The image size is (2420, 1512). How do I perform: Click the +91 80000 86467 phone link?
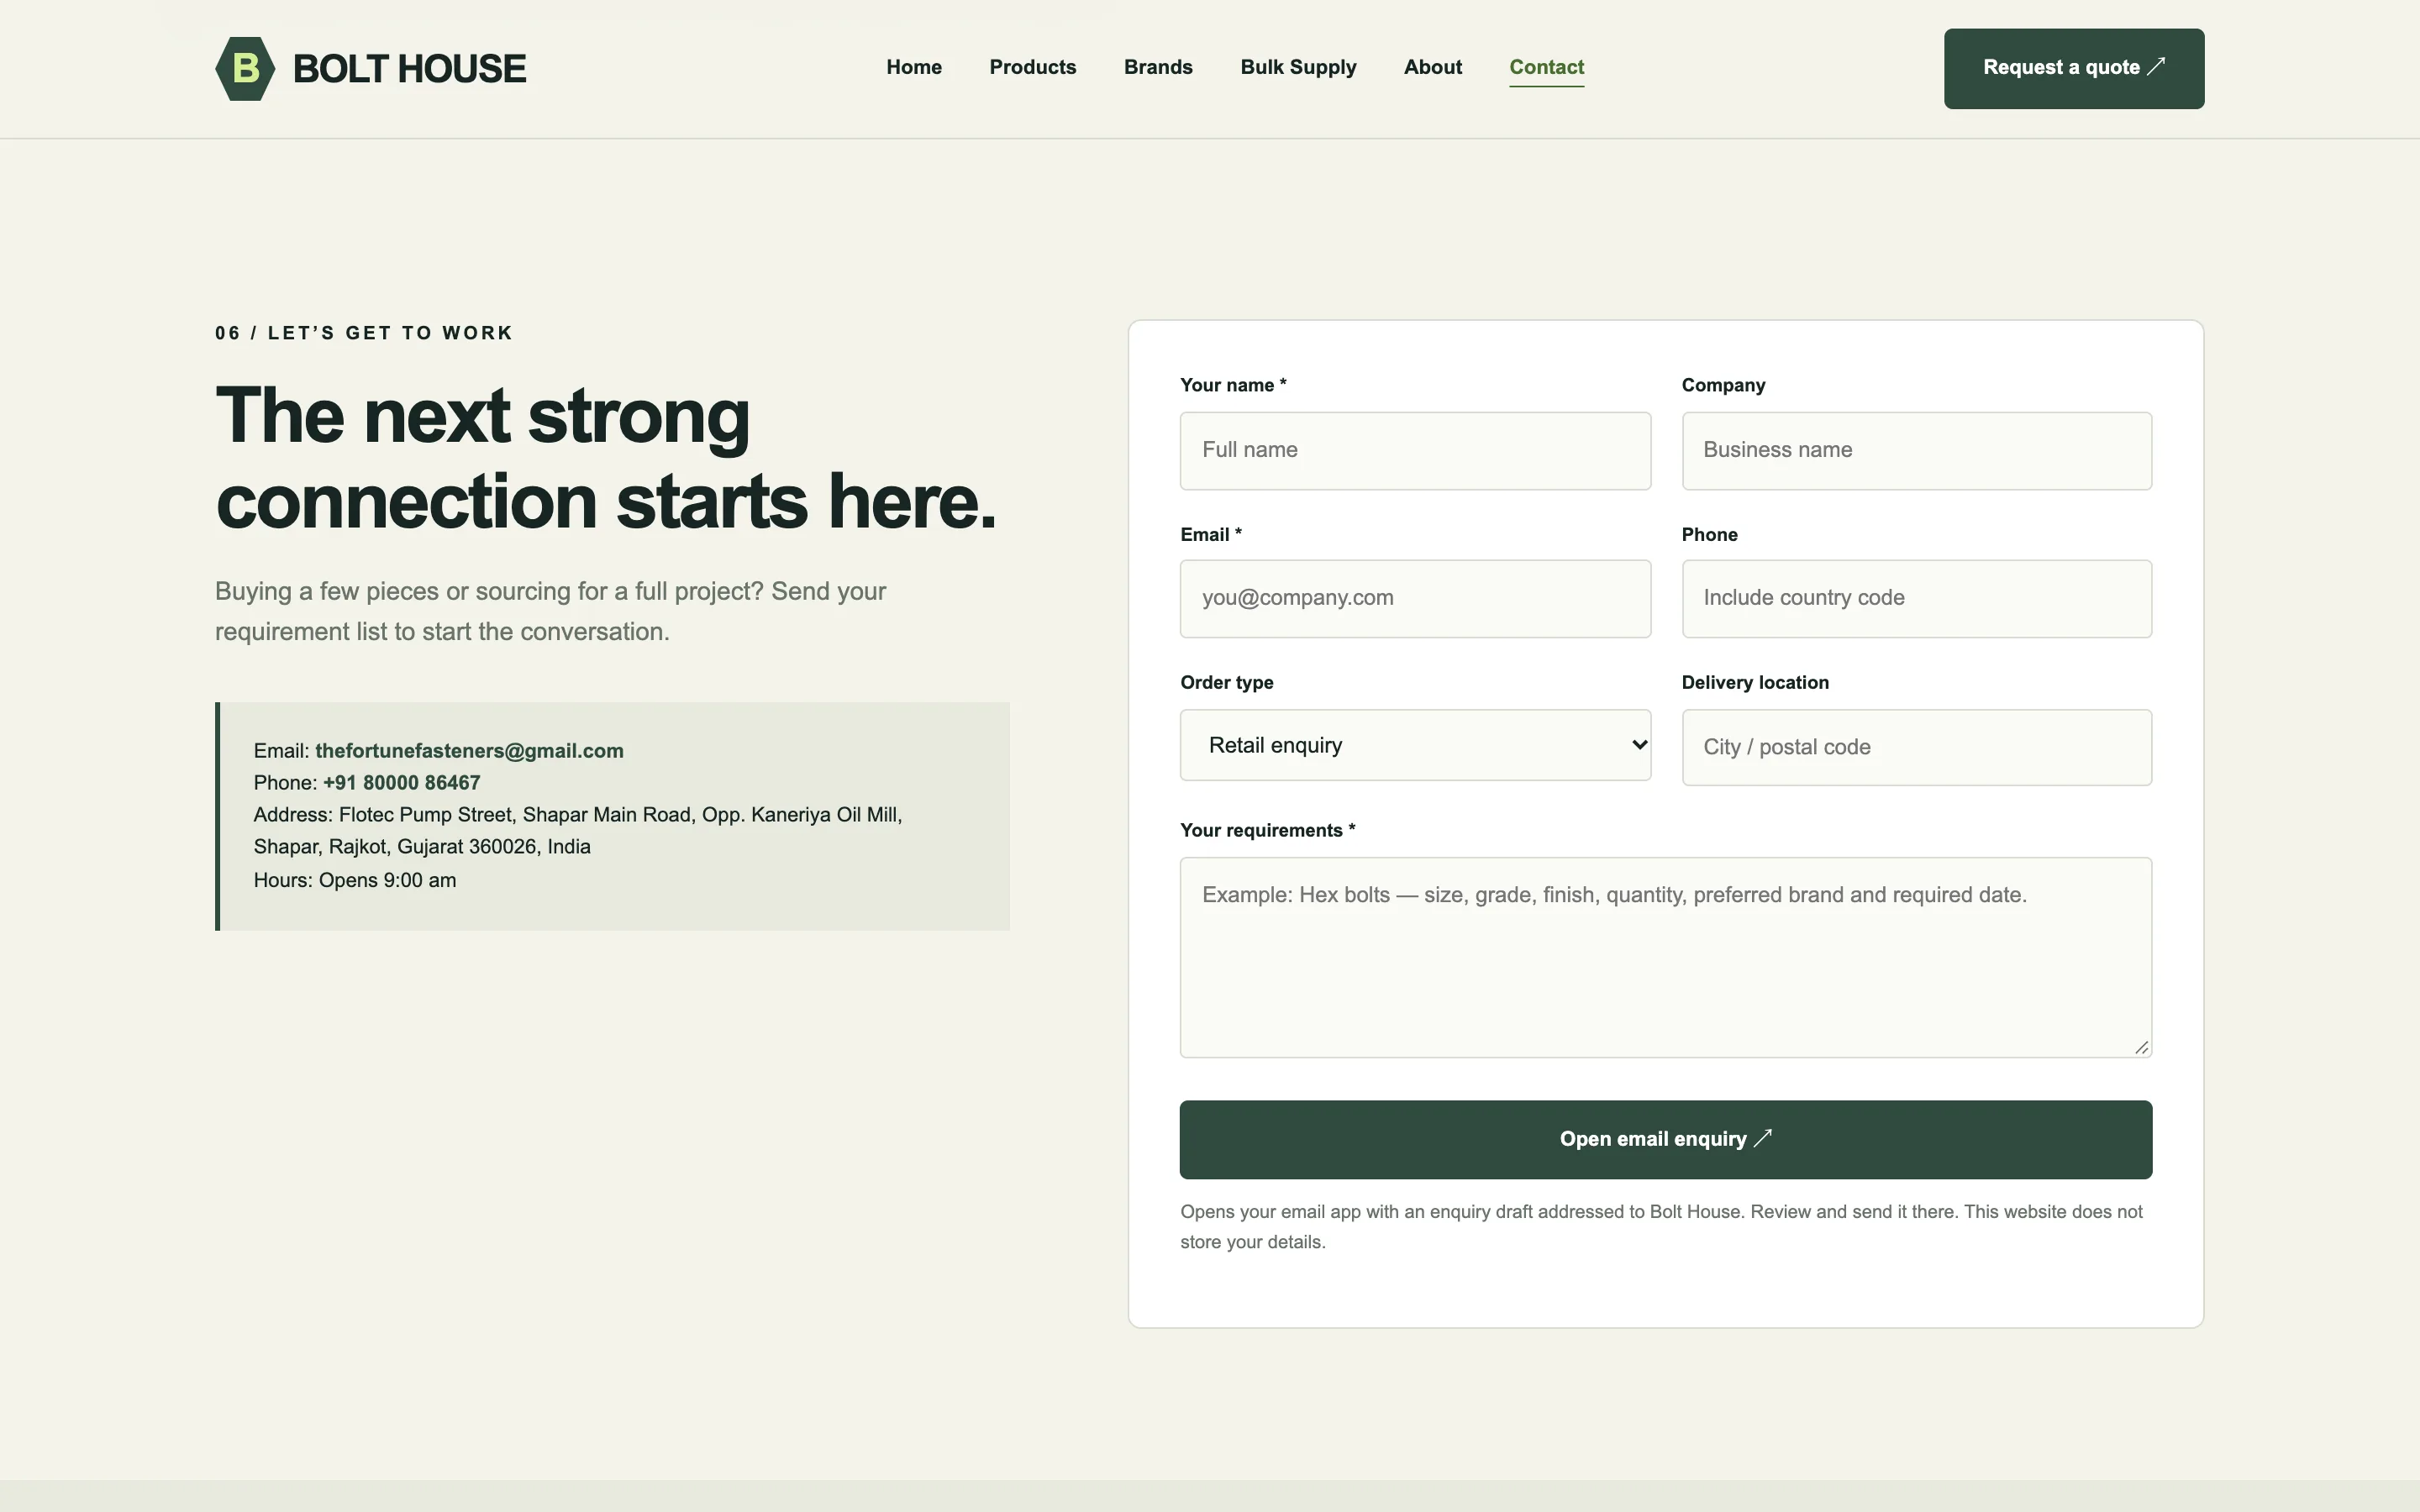(401, 783)
